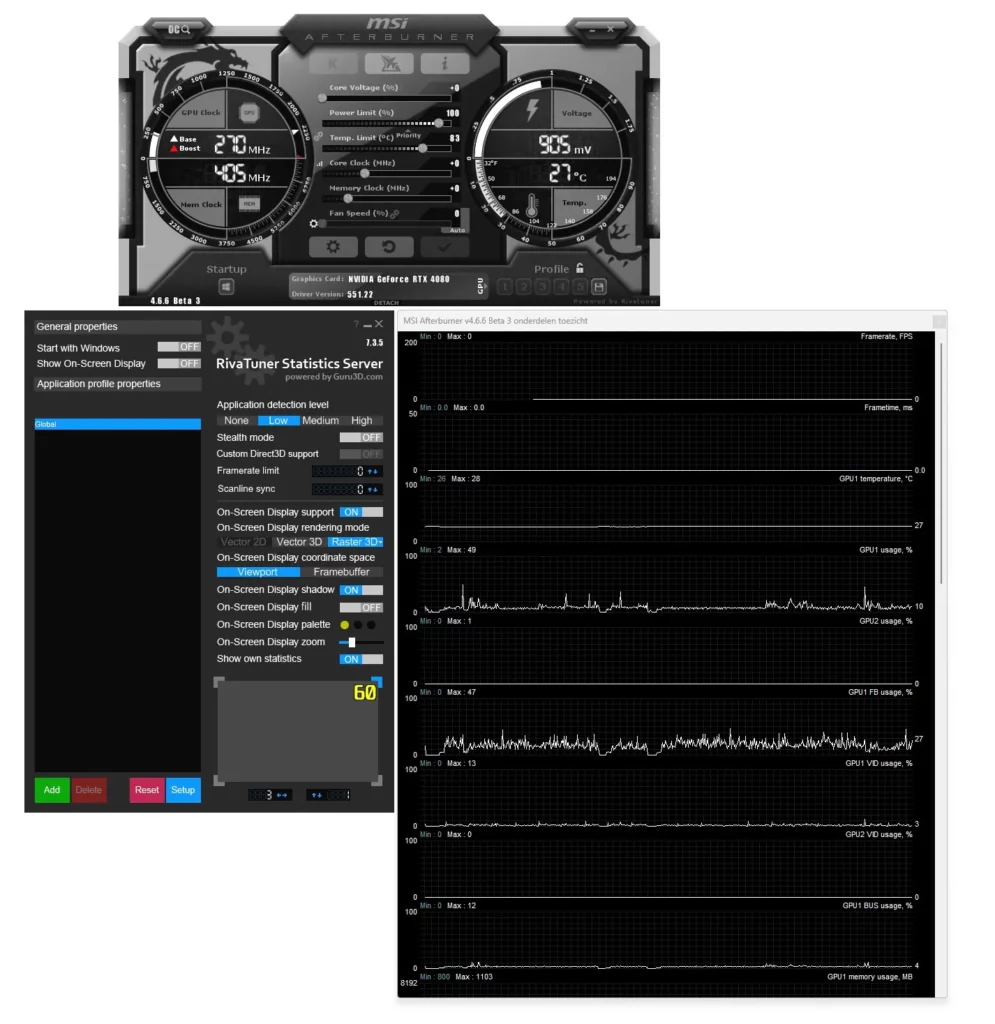The width and height of the screenshot is (995, 1024).
Task: Open Raster 3D rendering mode dropdown
Action: tap(356, 542)
